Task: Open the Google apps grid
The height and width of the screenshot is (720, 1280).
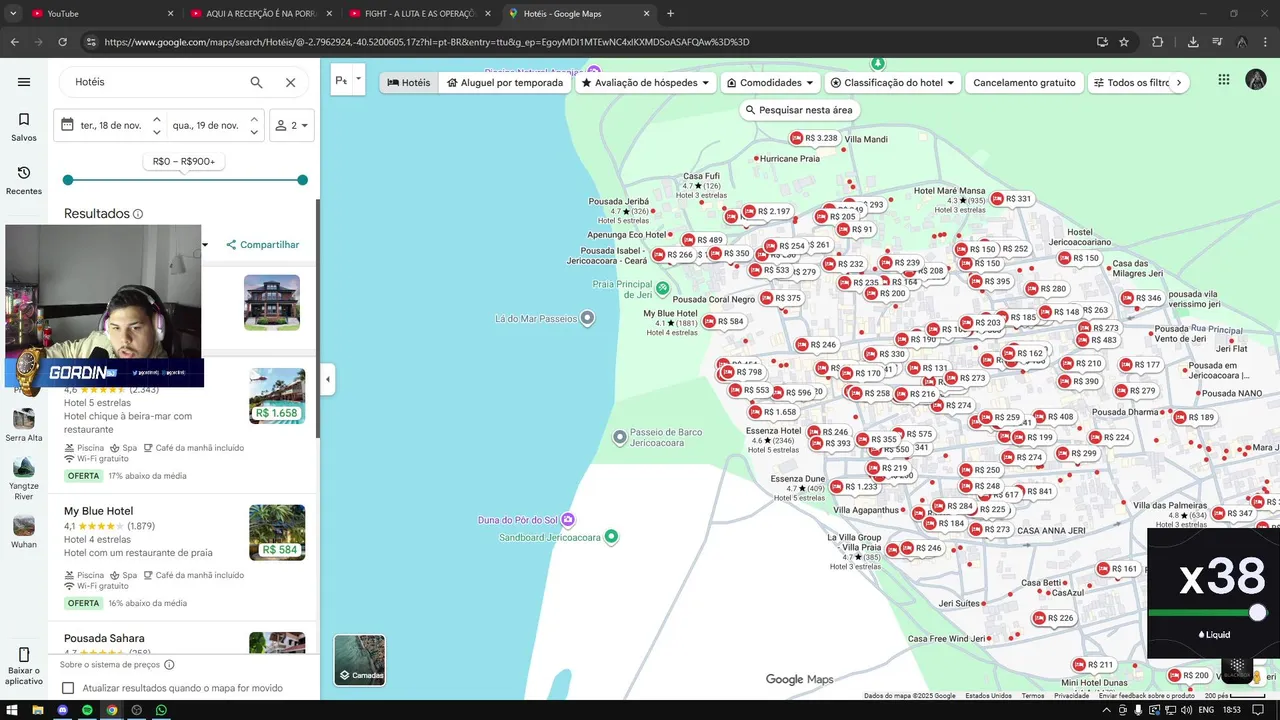Action: (1223, 81)
